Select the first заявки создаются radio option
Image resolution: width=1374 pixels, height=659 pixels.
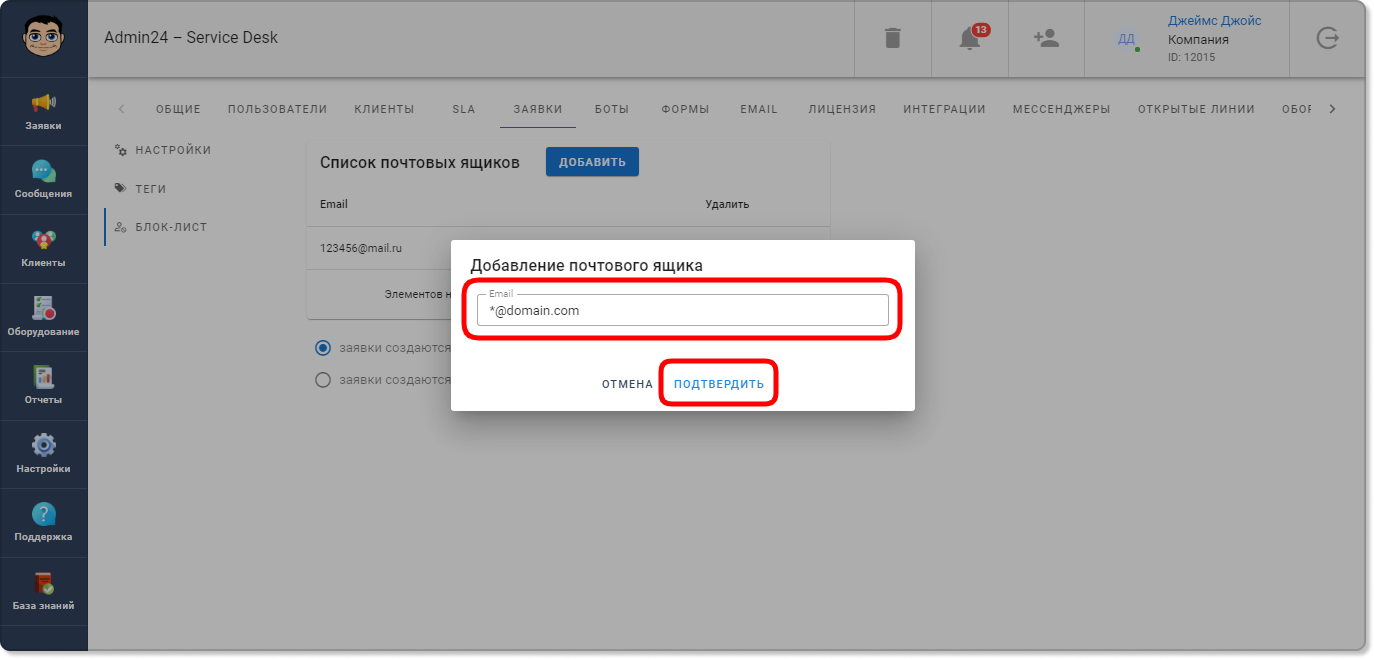point(323,348)
